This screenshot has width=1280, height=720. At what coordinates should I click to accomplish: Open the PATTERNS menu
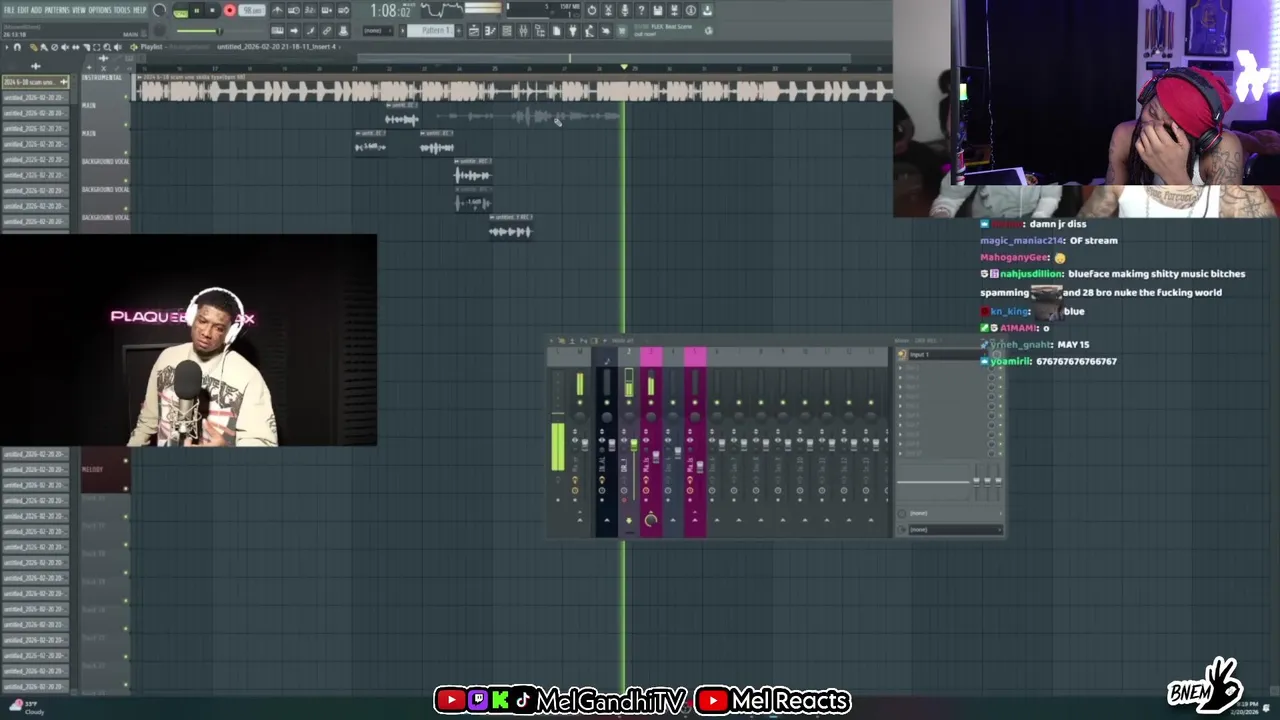coord(57,10)
